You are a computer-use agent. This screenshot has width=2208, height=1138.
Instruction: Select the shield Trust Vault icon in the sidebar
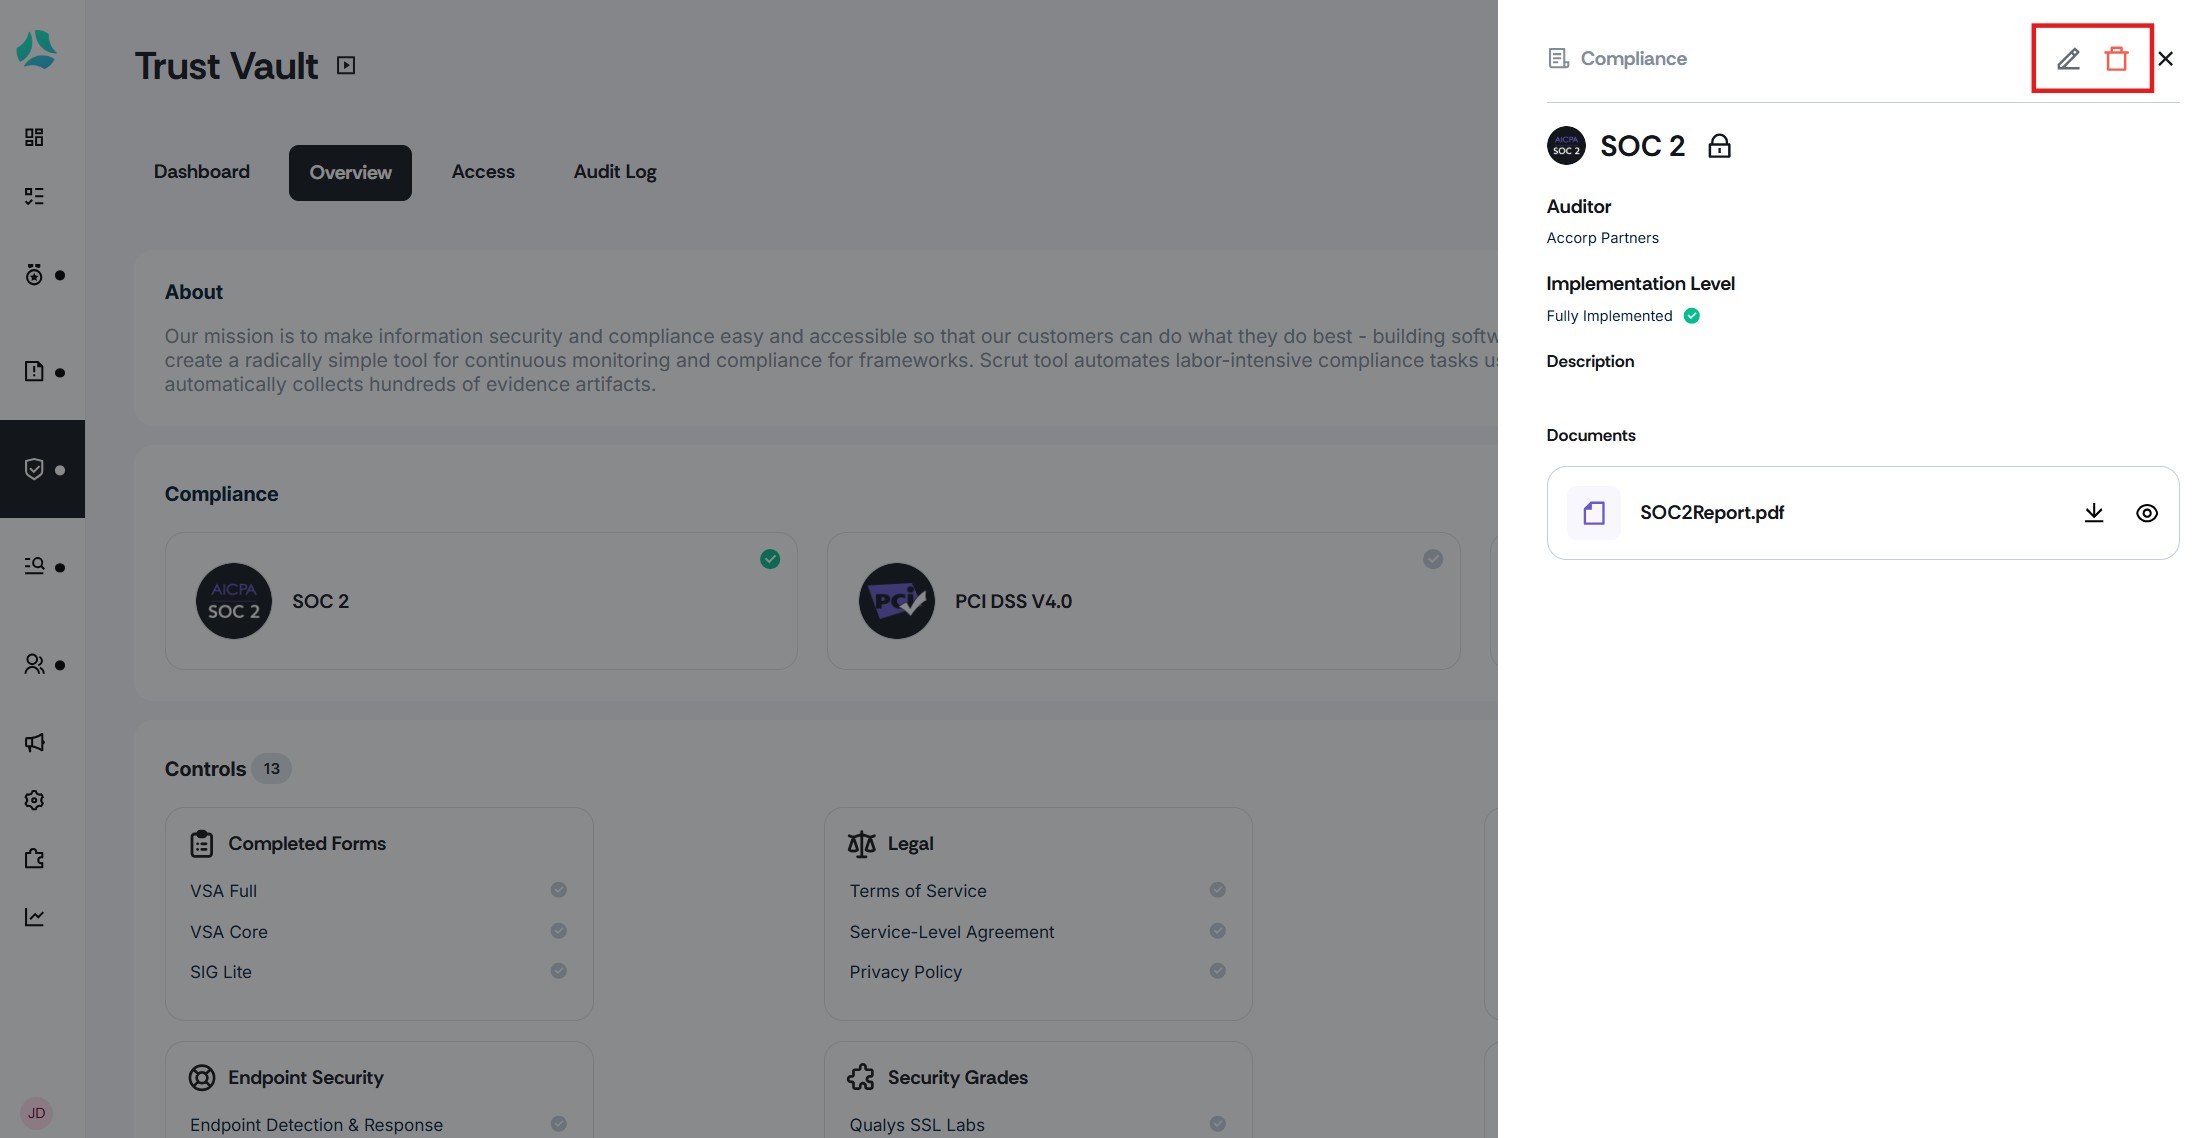click(34, 469)
